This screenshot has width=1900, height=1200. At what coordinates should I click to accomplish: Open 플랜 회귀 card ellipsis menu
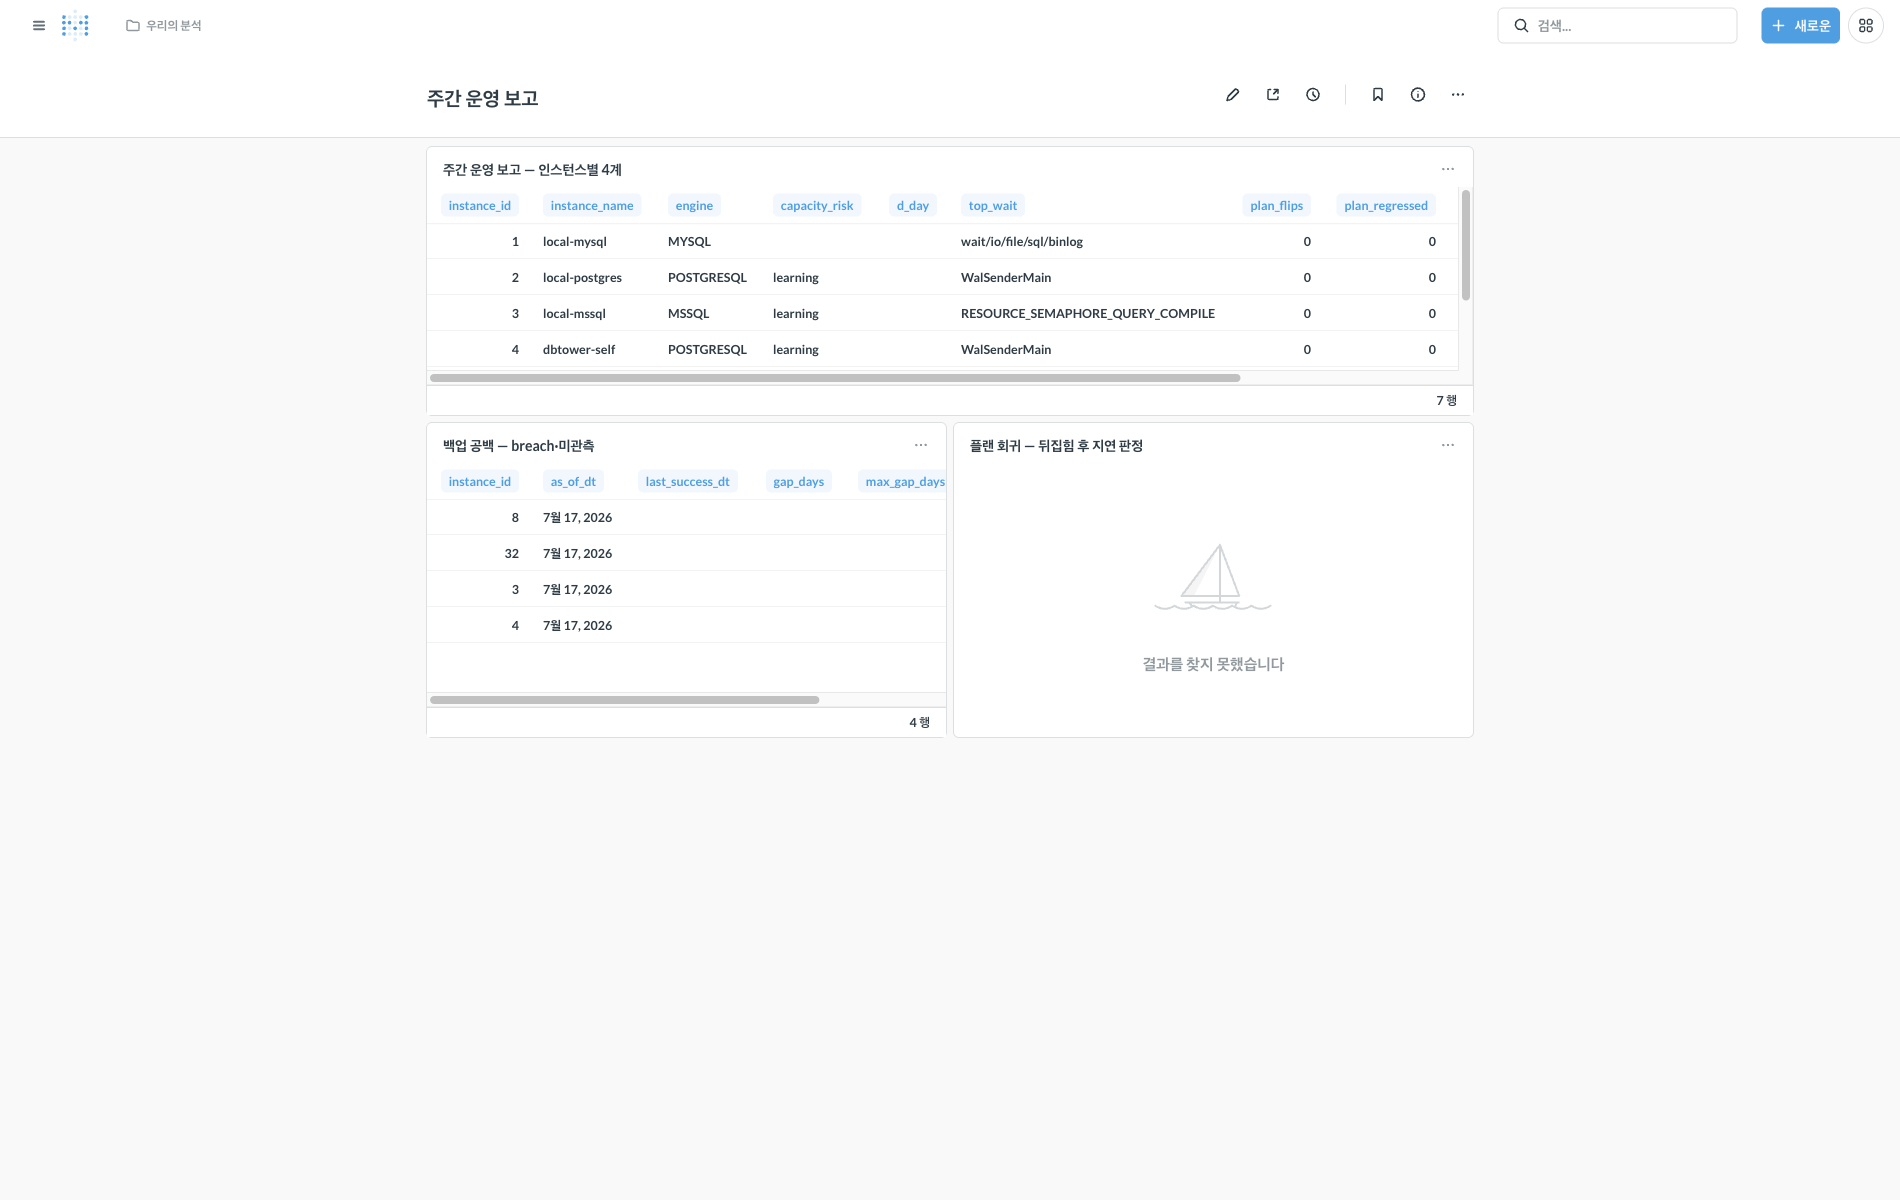point(1448,445)
